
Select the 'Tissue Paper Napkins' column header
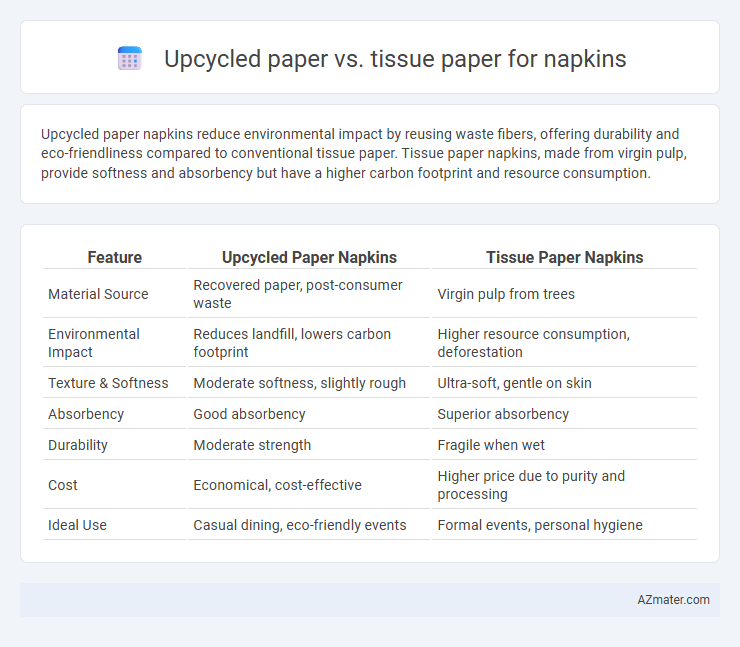coord(564,257)
